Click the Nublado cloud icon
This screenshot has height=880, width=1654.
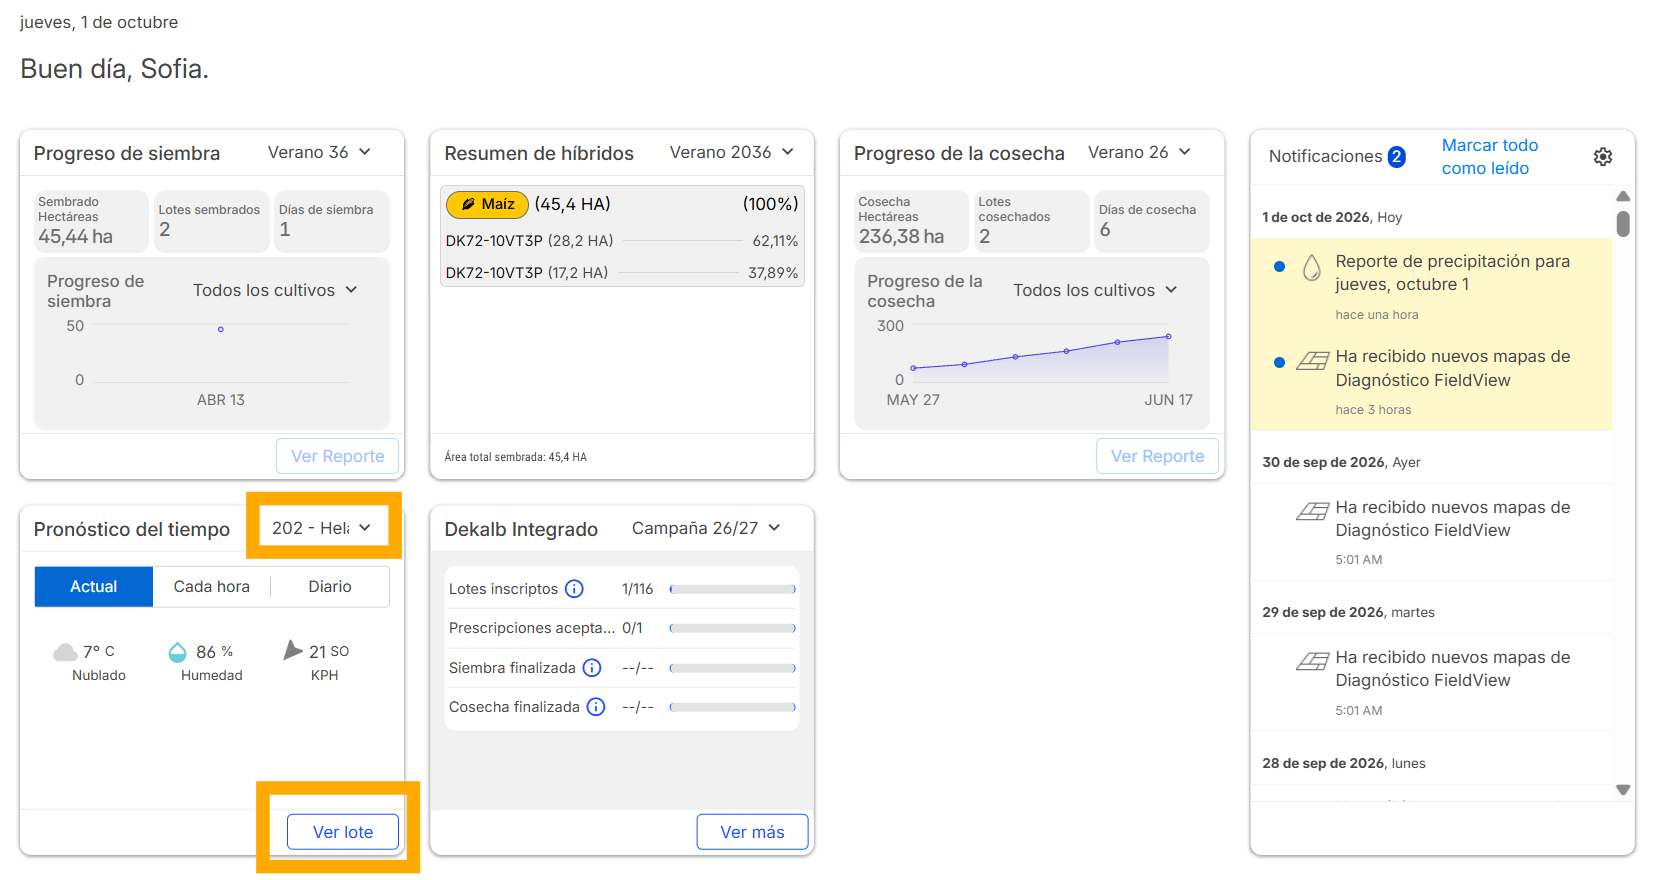coord(65,652)
